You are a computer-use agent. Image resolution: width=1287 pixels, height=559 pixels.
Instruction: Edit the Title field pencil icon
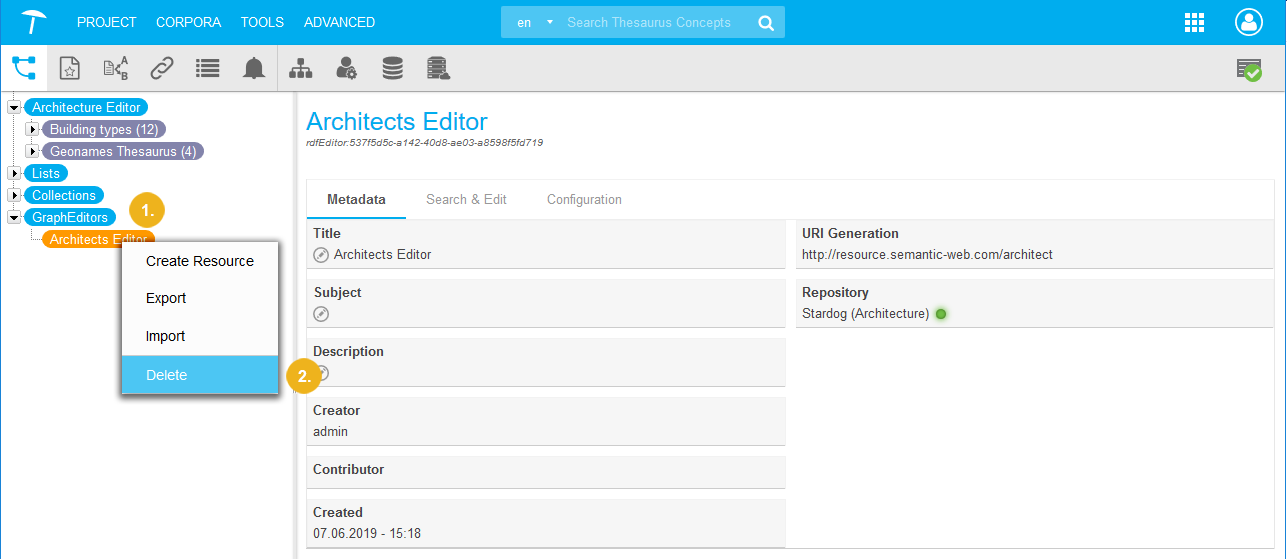(321, 255)
